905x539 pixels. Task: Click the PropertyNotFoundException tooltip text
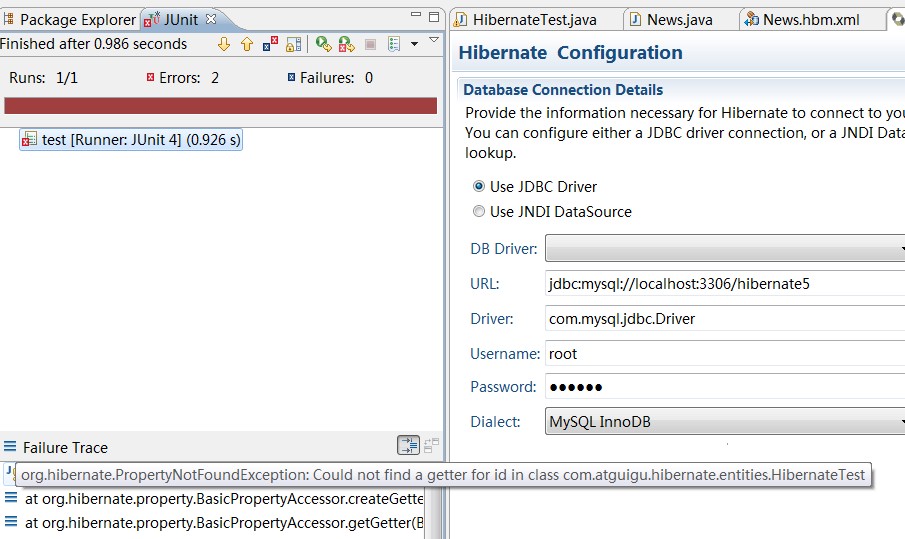tap(443, 475)
